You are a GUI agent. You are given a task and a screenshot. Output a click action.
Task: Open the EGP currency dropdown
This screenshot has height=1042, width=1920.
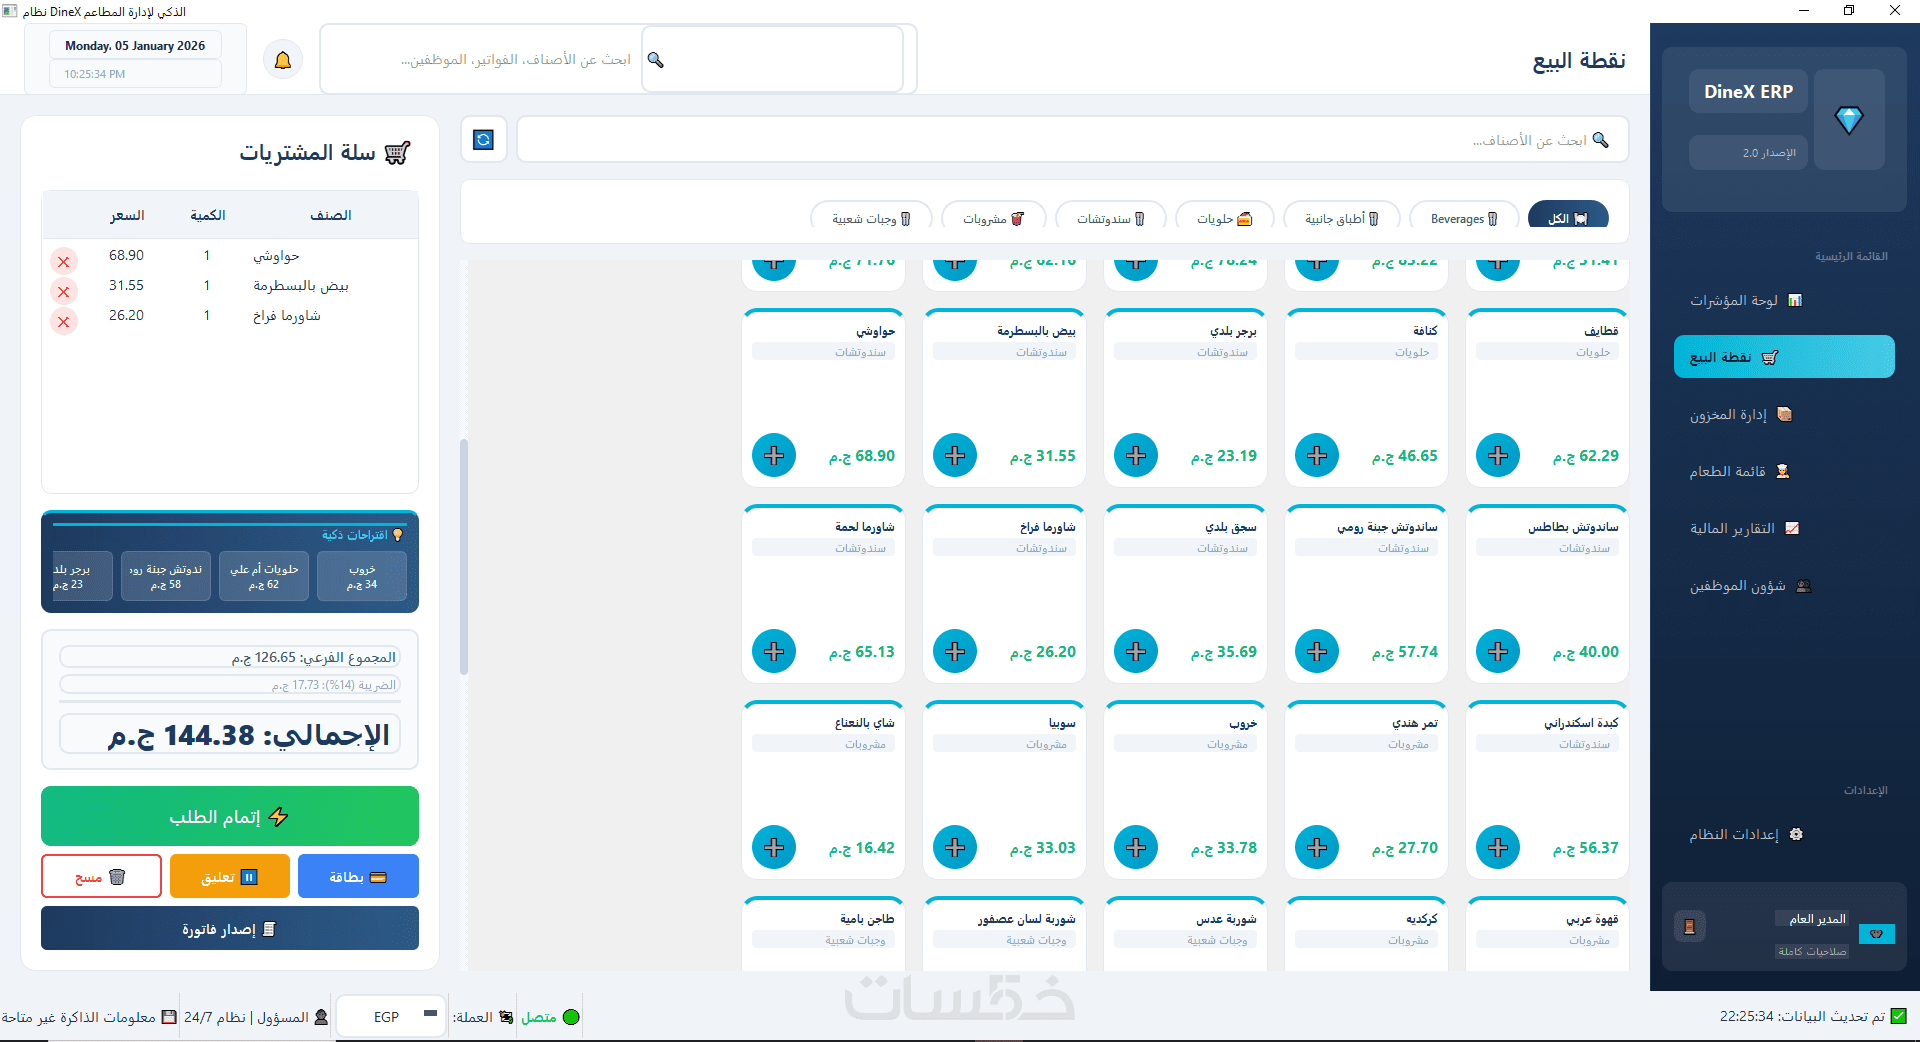391,1017
